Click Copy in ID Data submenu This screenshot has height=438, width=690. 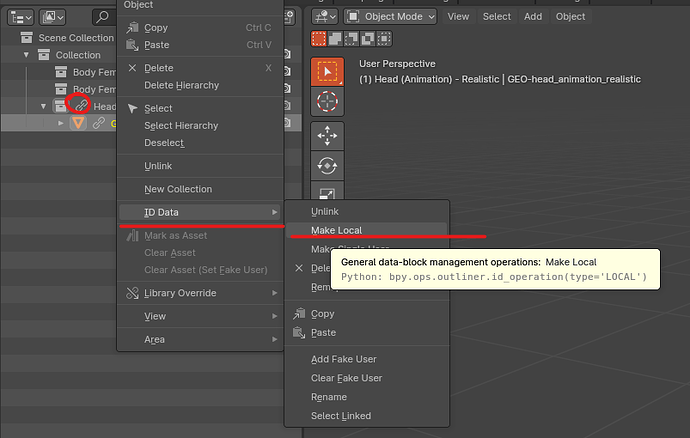click(x=367, y=314)
